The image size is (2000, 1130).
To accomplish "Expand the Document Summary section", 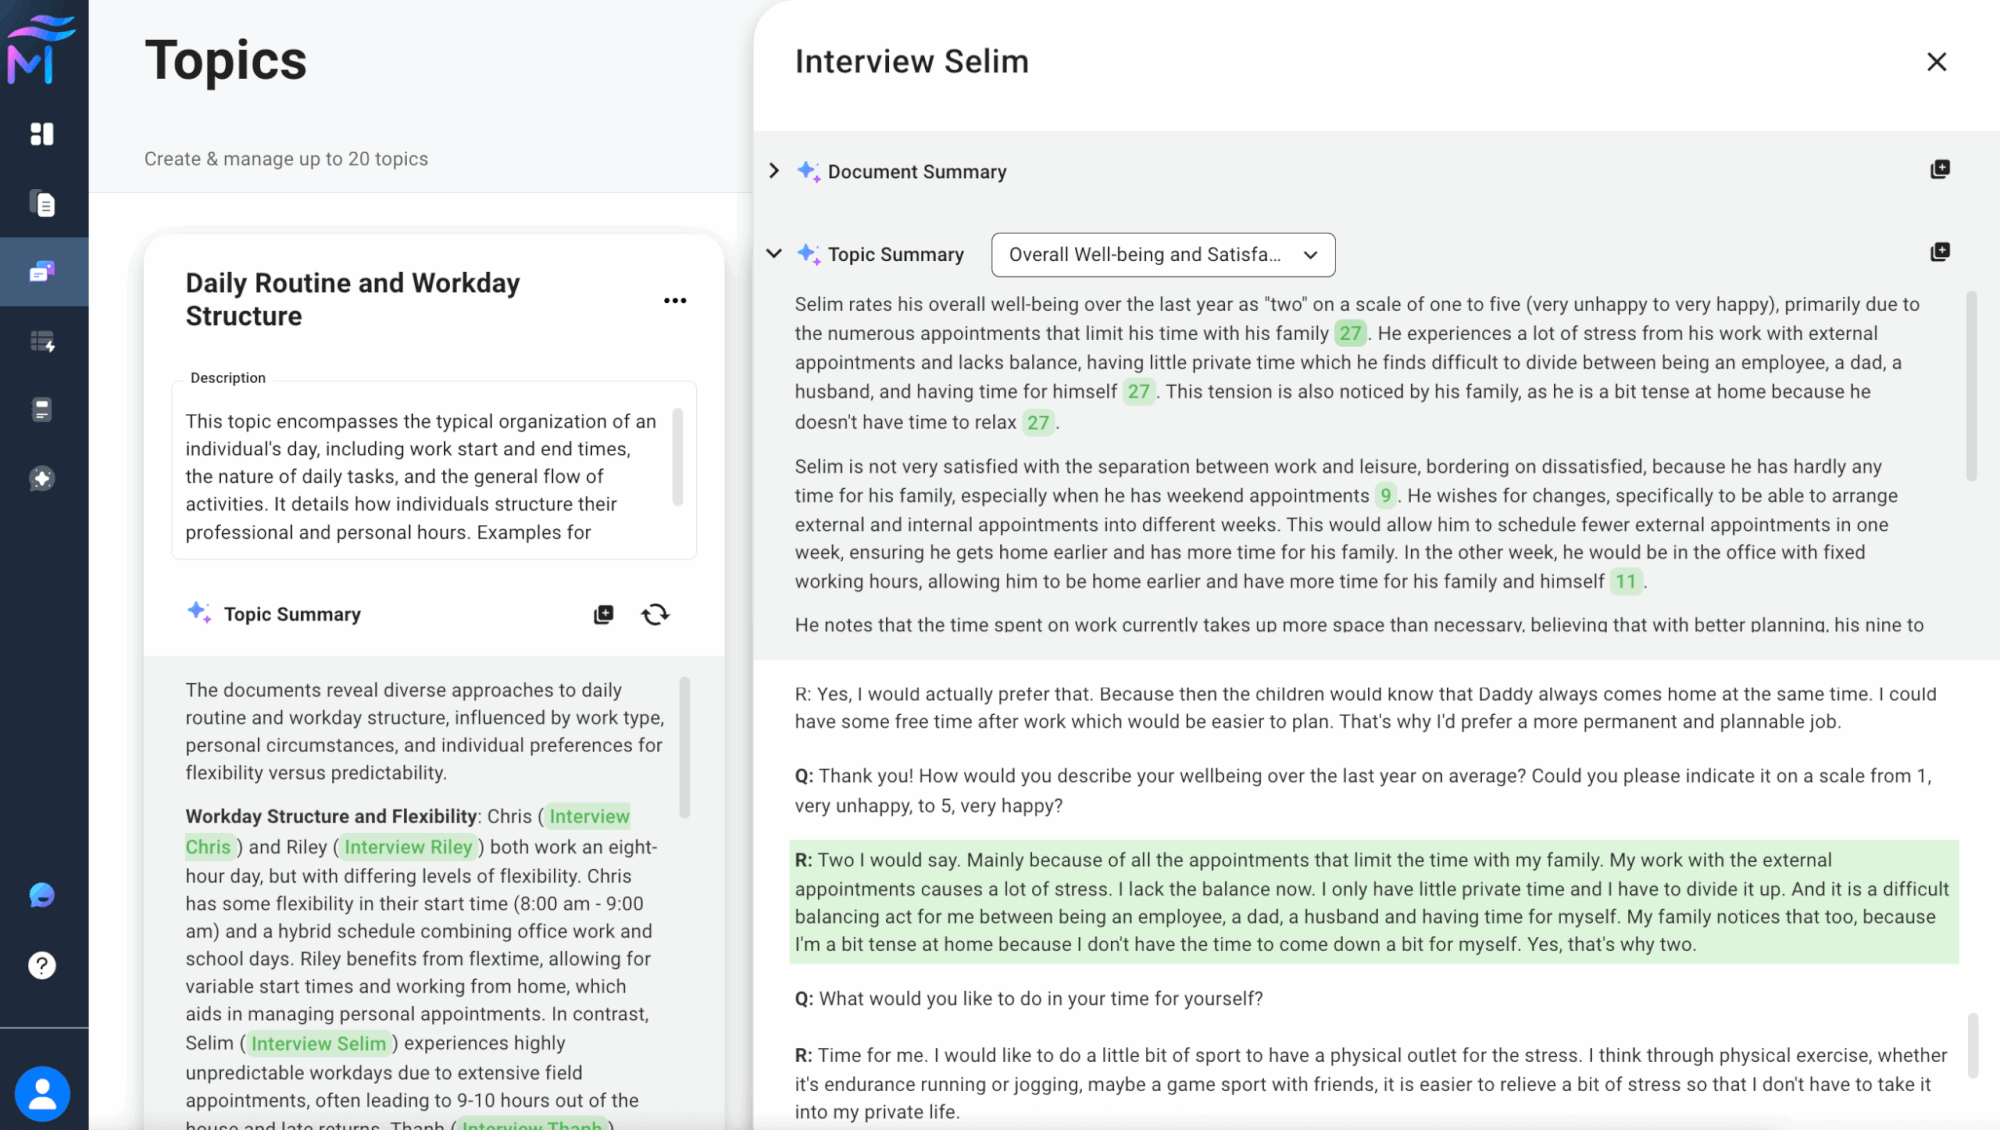I will point(774,171).
